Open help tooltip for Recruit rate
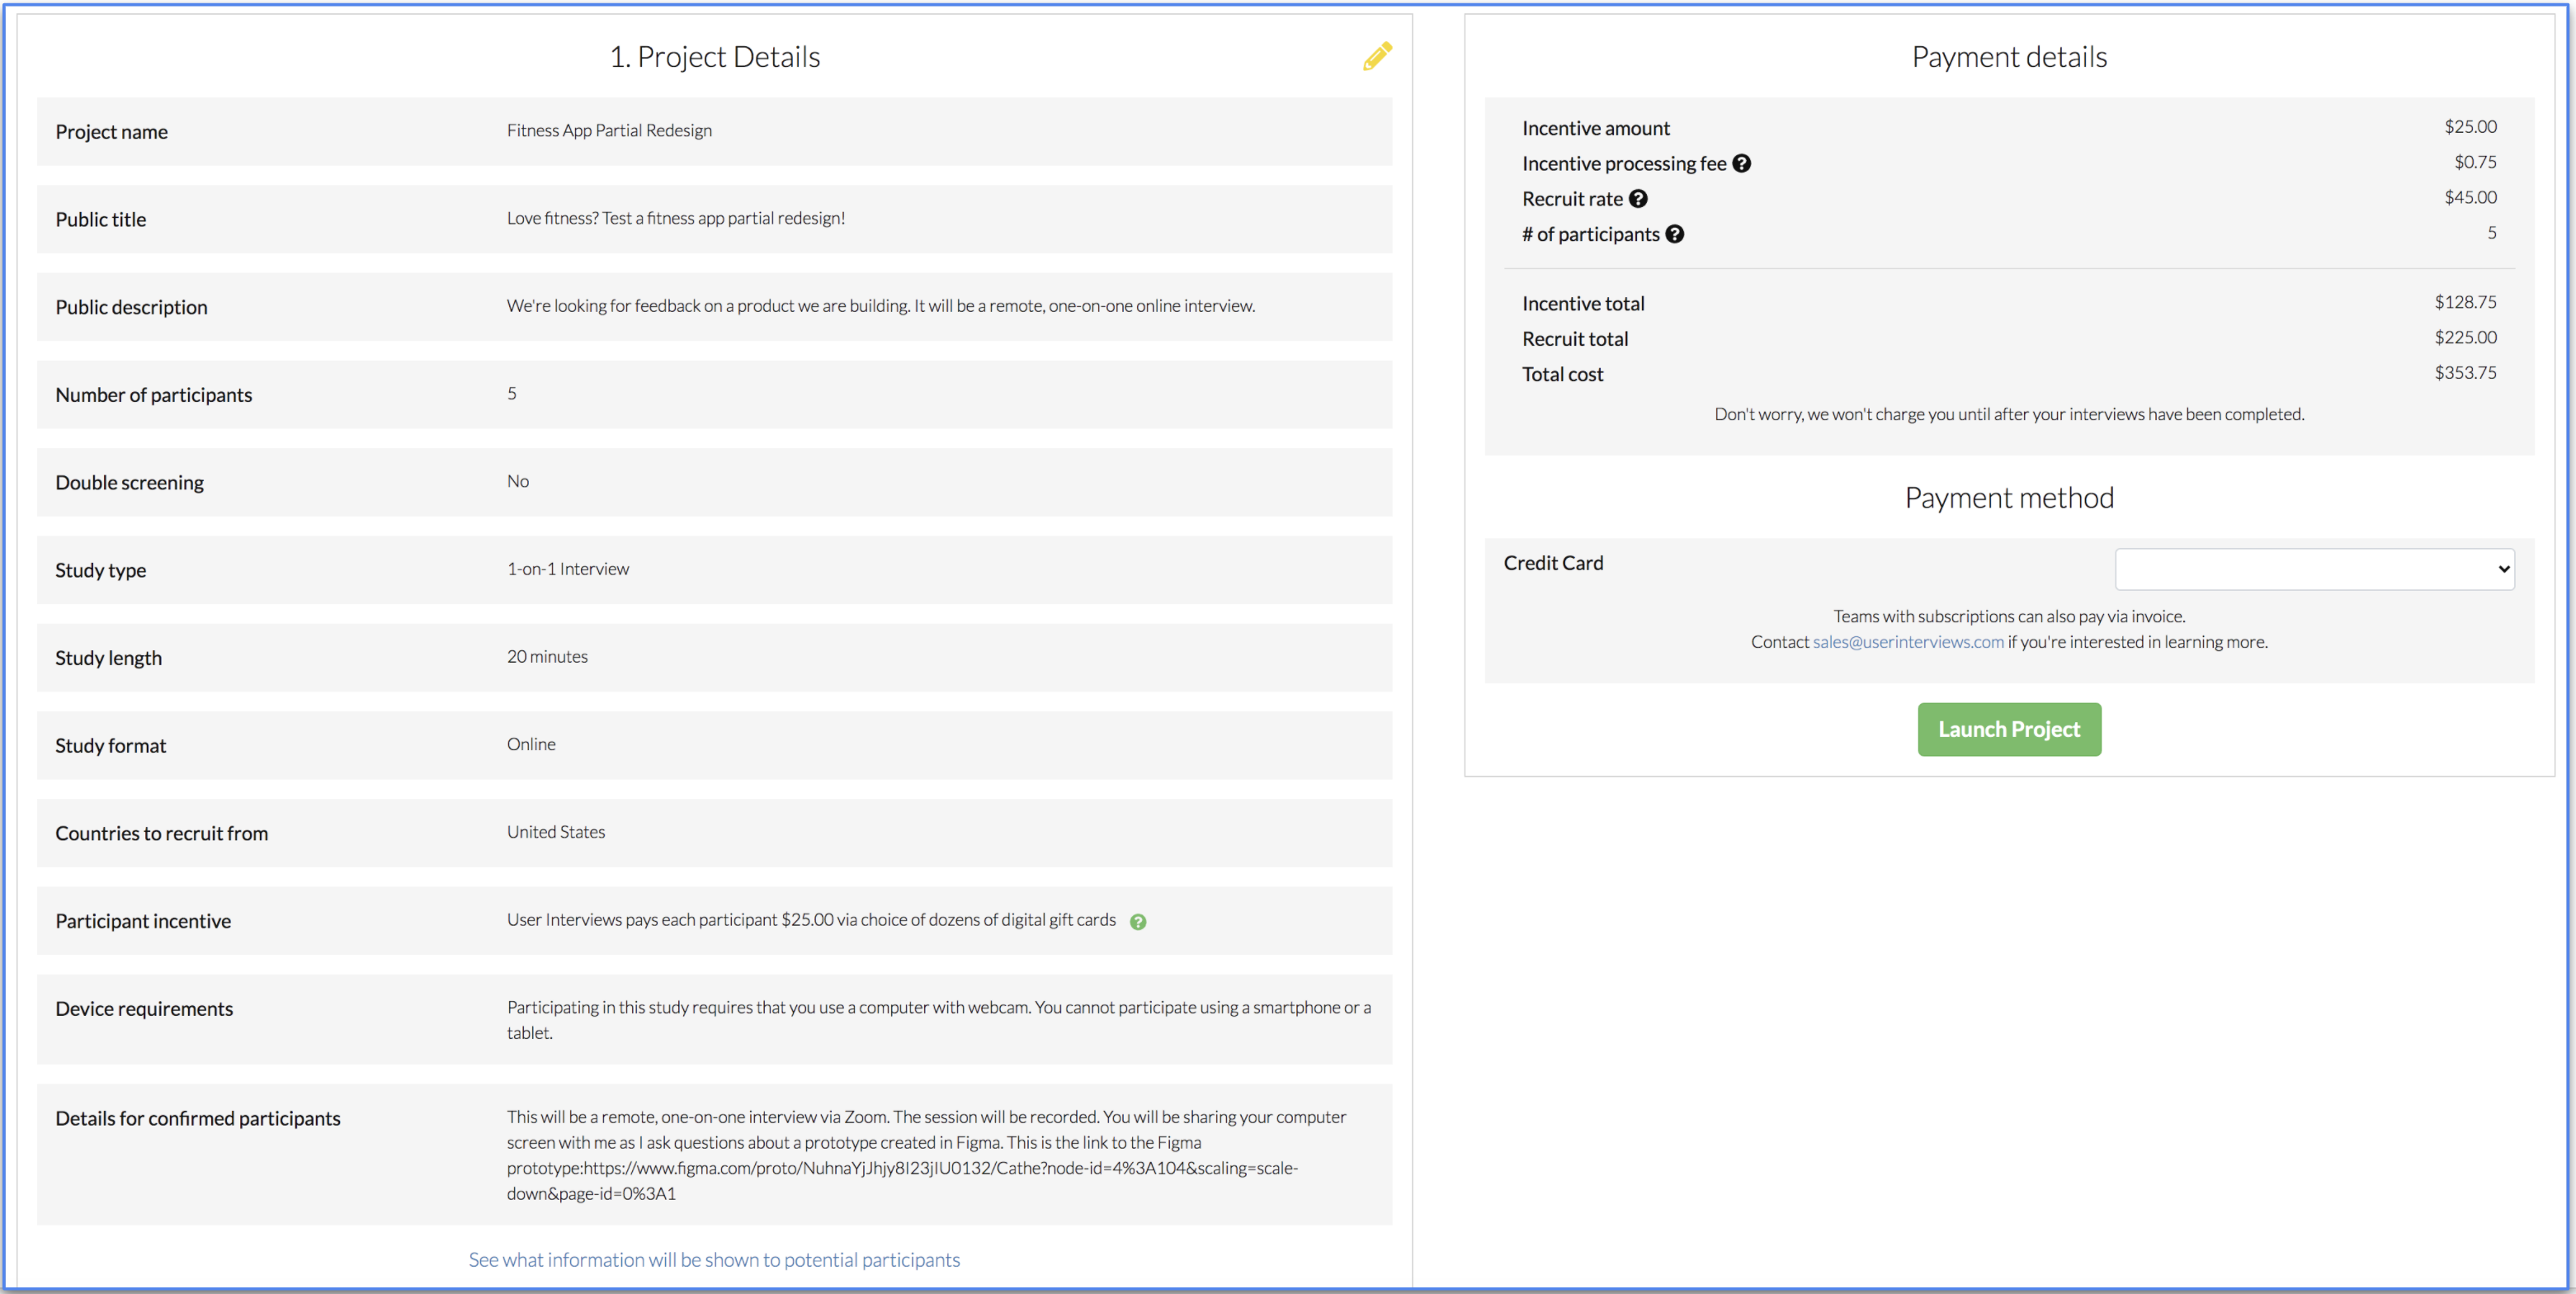The image size is (2576, 1294). (x=1638, y=198)
